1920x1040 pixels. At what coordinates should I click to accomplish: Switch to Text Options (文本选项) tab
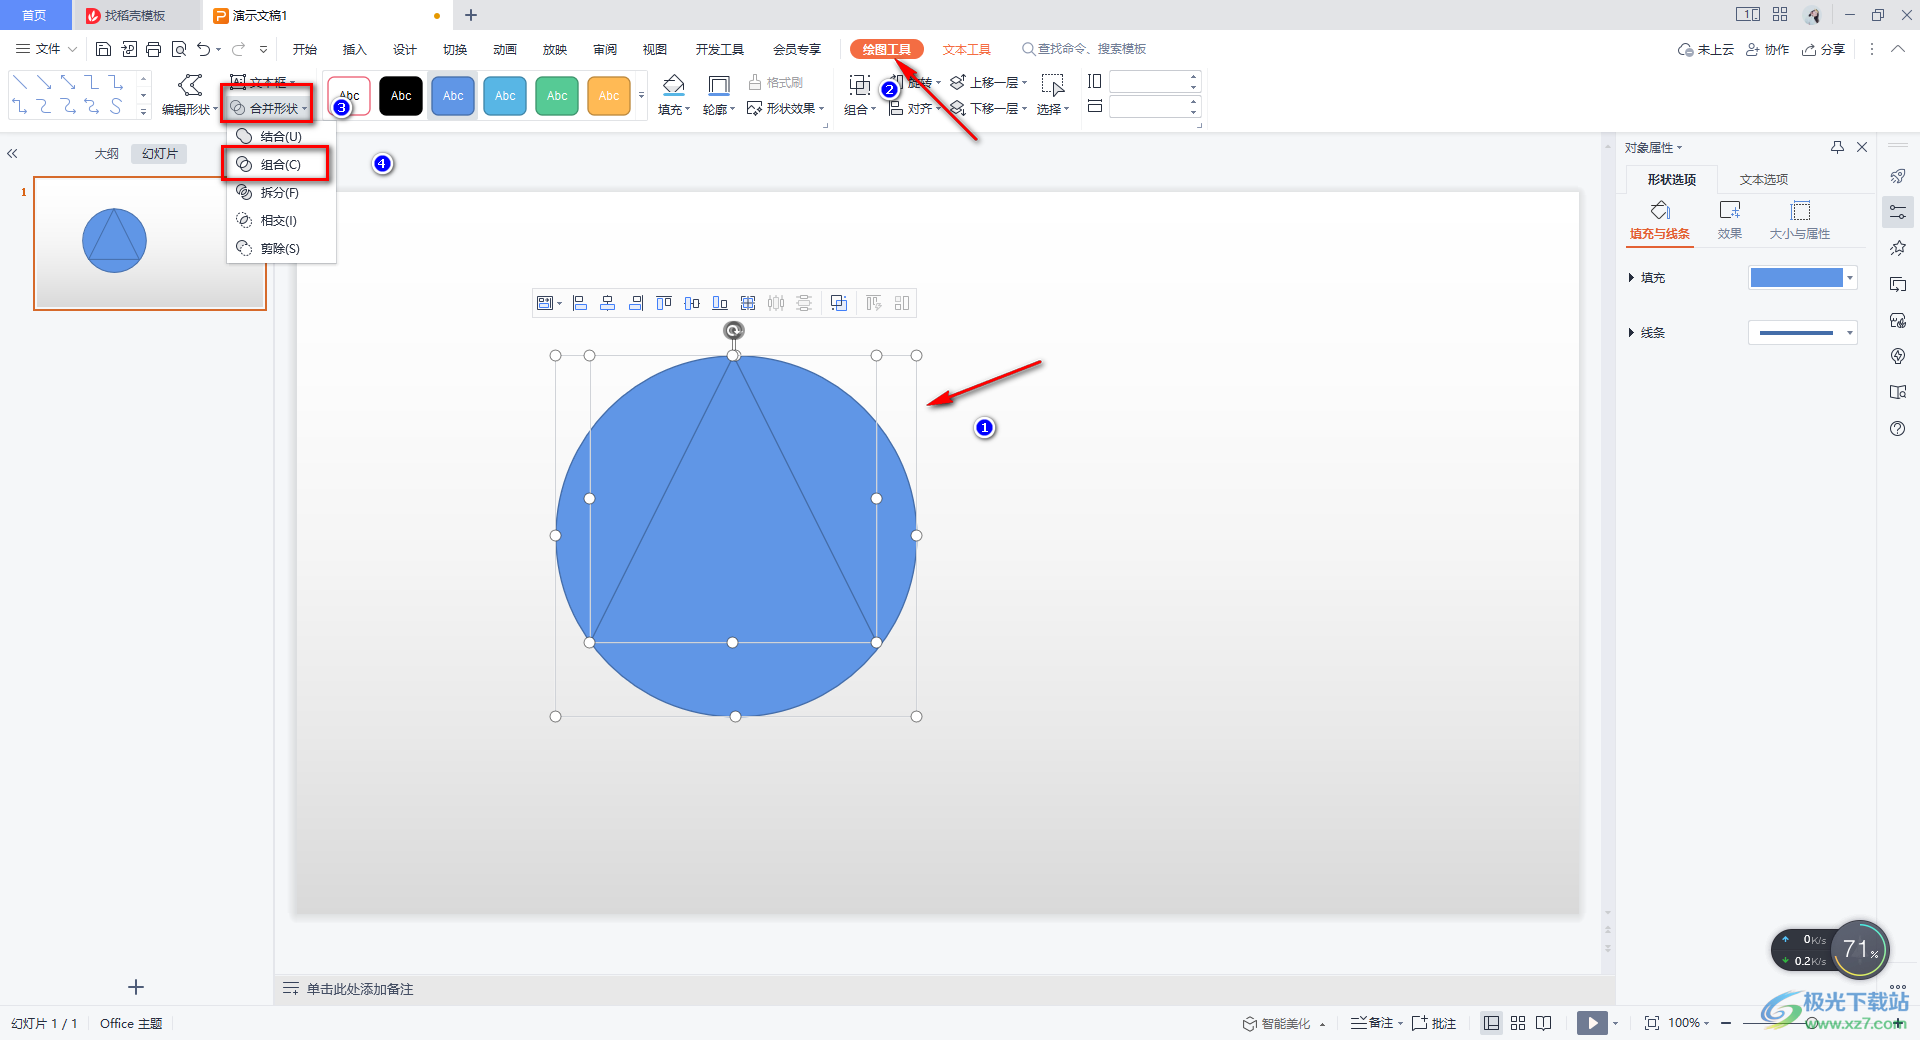[1764, 180]
